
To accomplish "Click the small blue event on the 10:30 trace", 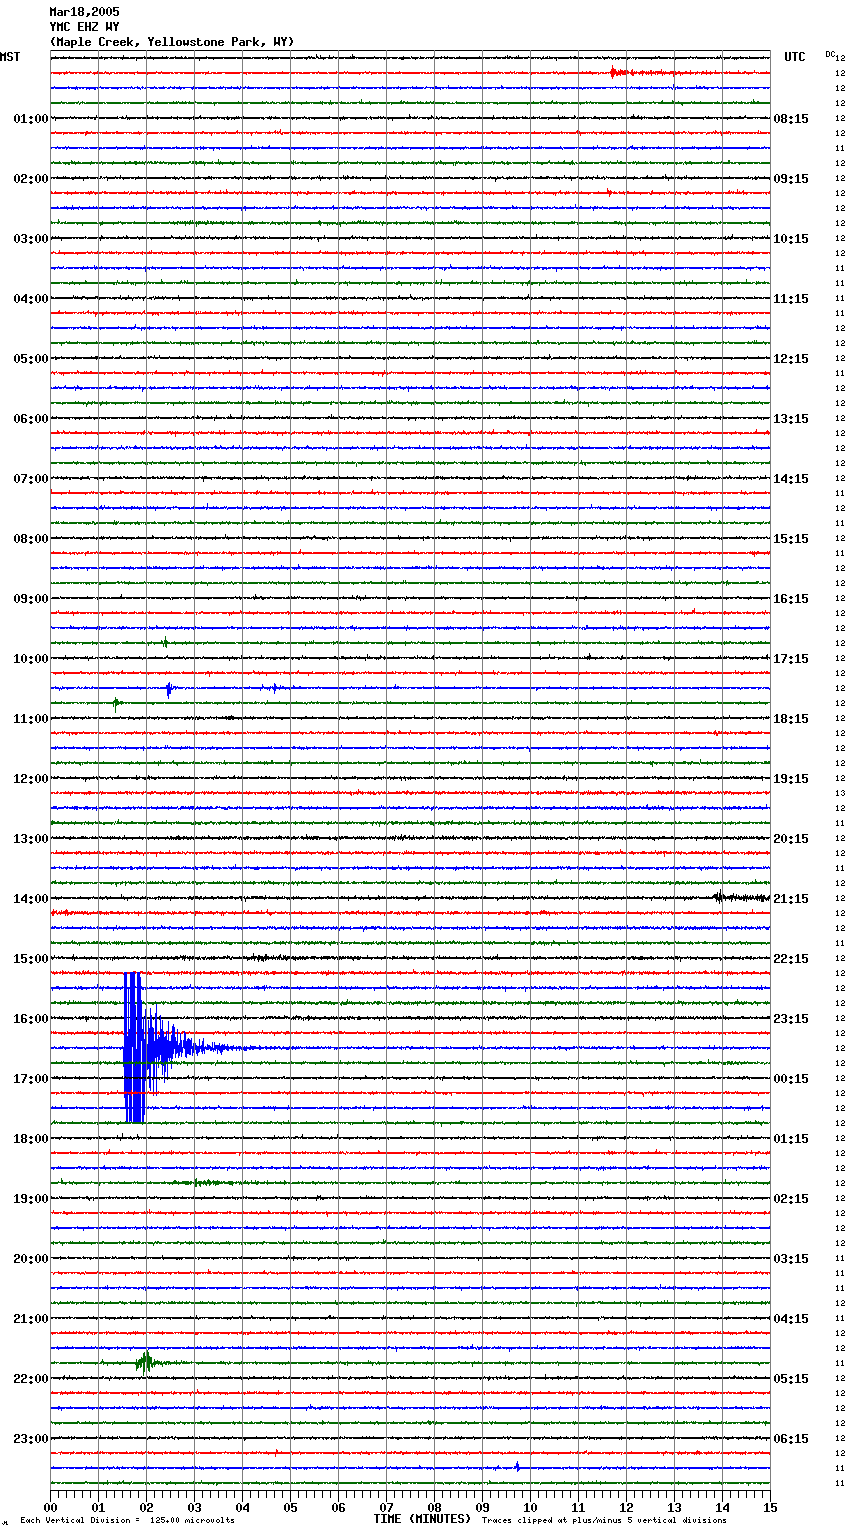I will (x=169, y=688).
